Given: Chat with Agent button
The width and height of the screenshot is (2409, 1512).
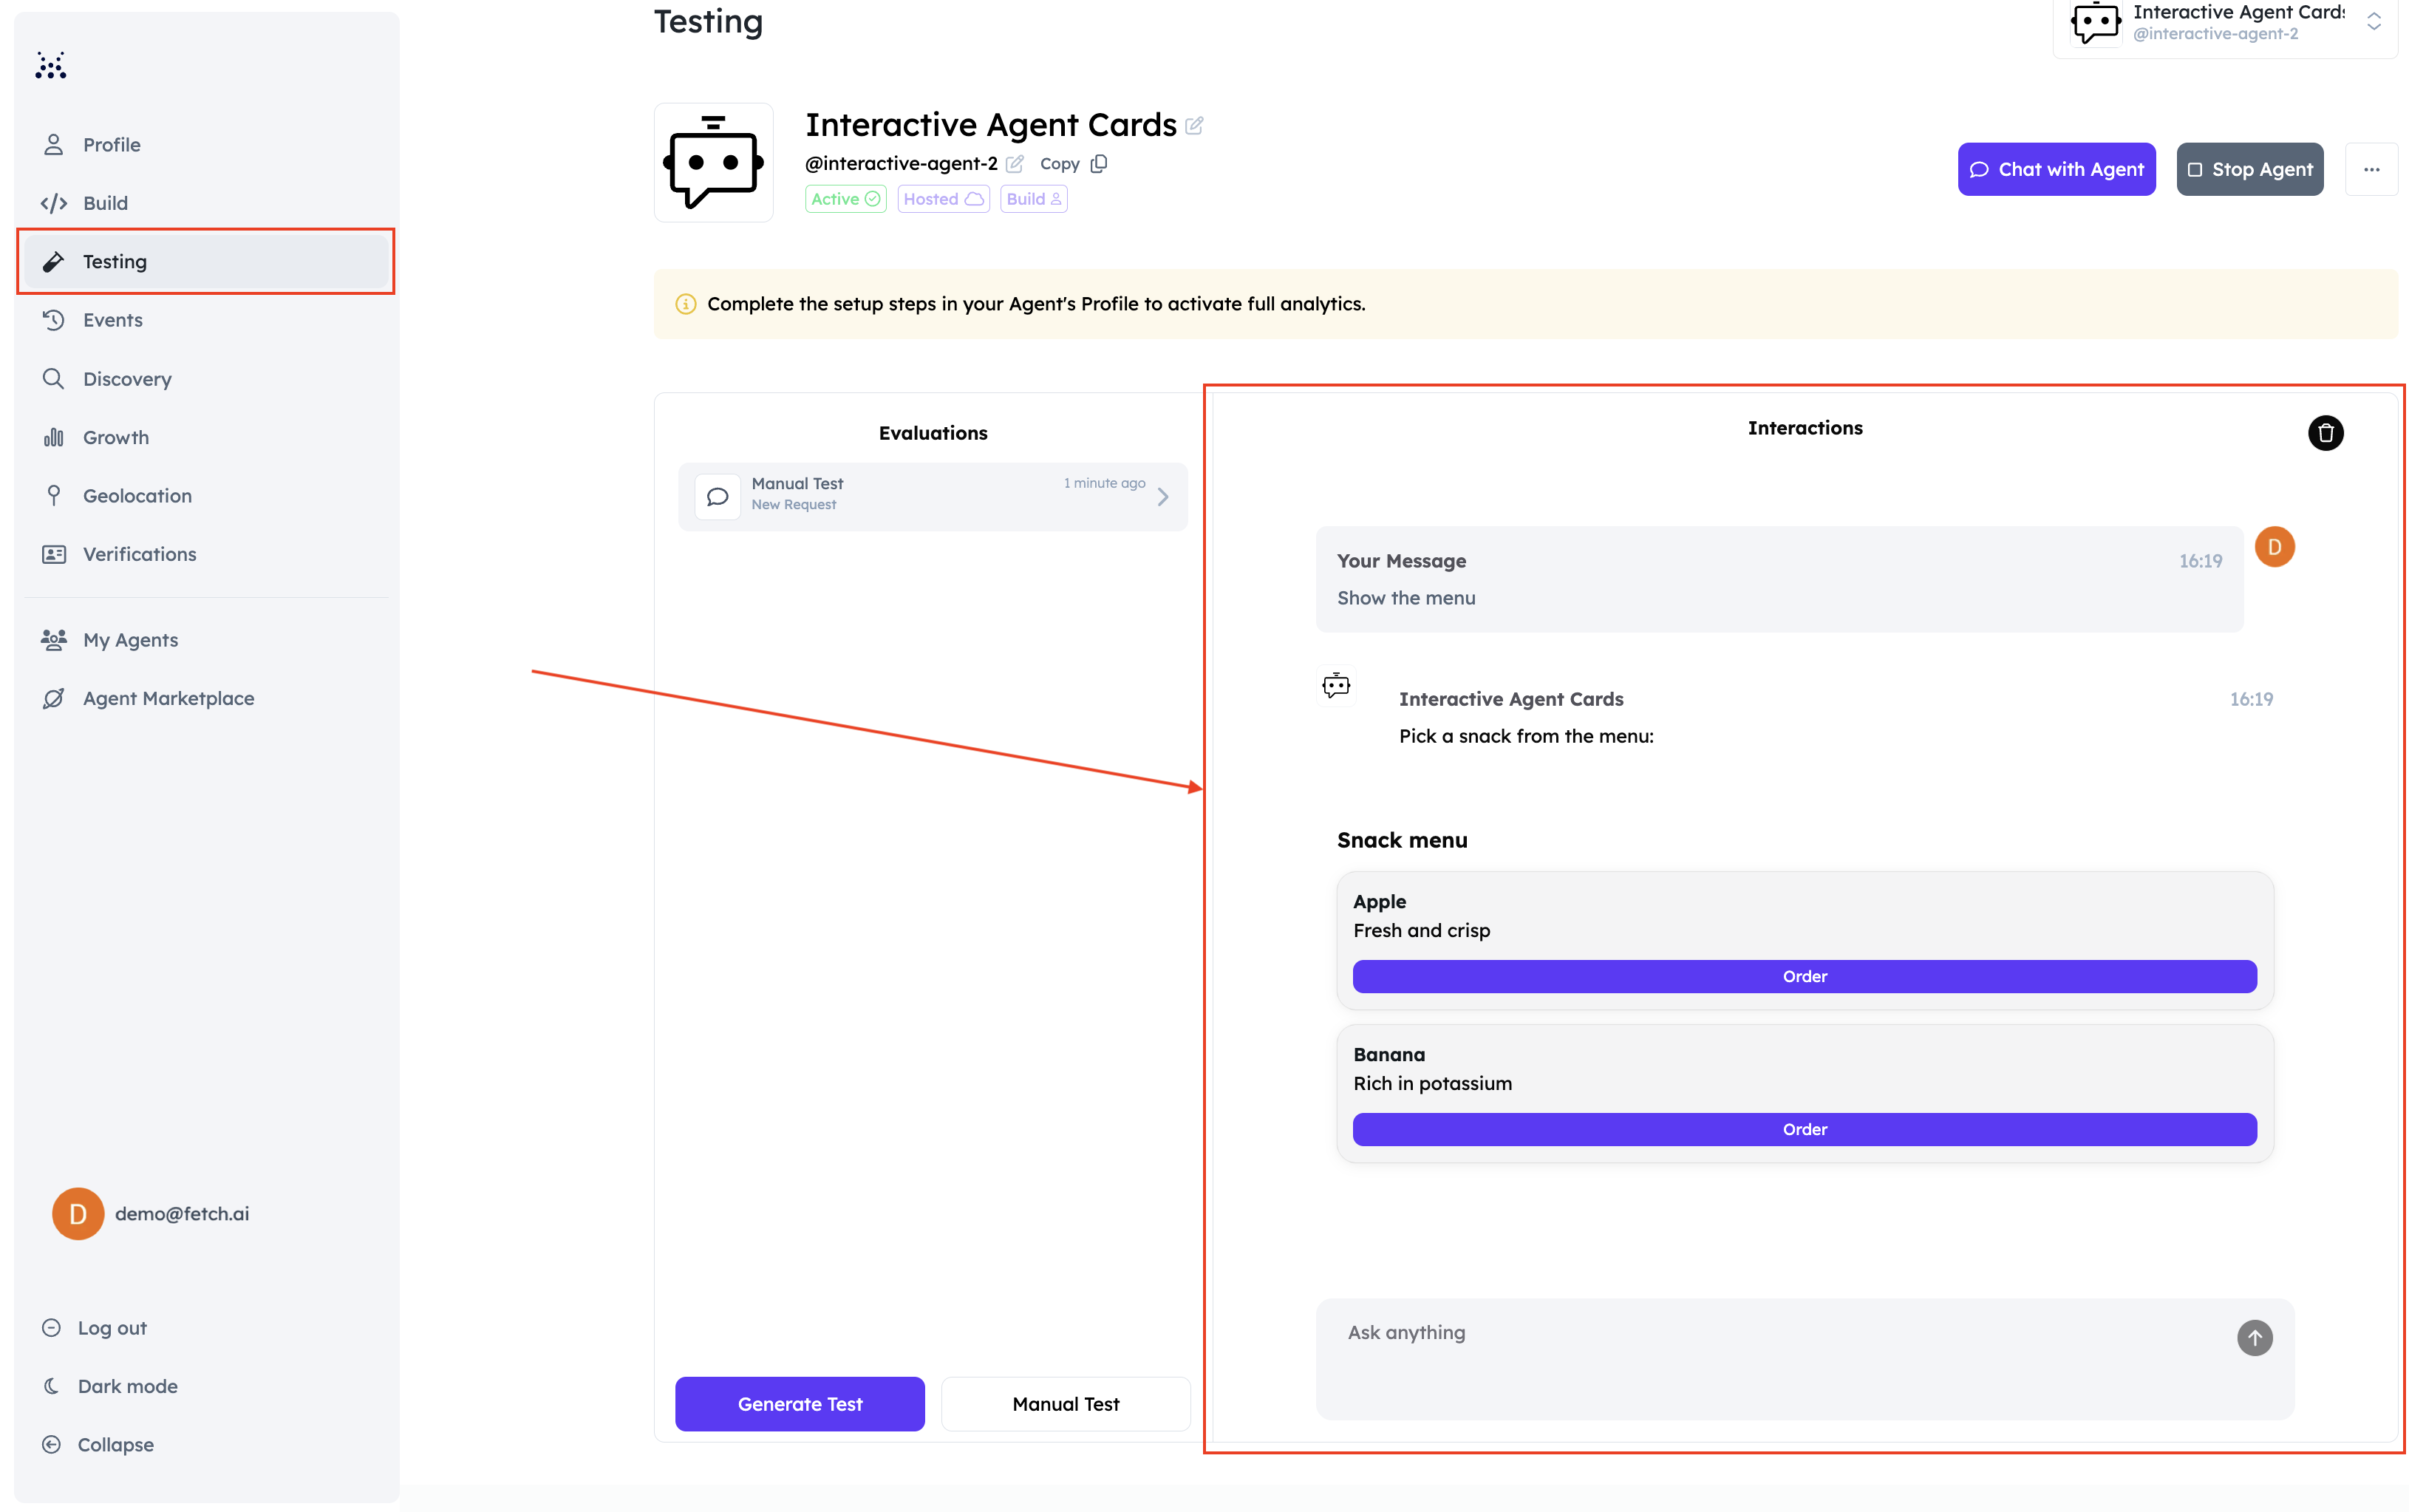Looking at the screenshot, I should point(2056,169).
